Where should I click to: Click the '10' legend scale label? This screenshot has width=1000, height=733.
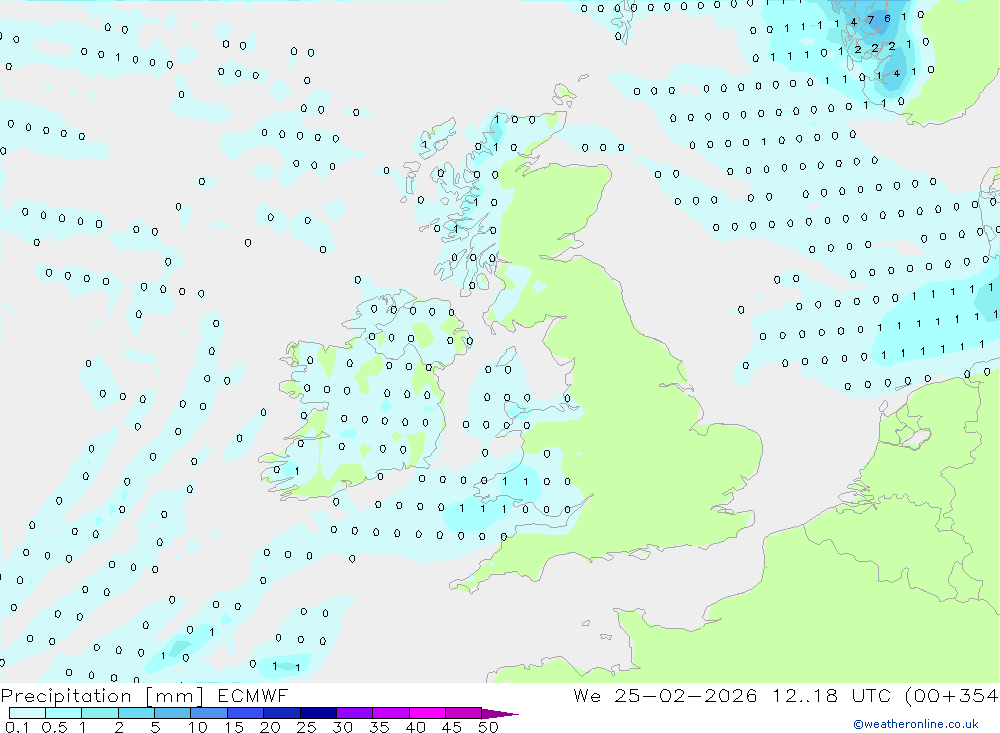(x=198, y=727)
